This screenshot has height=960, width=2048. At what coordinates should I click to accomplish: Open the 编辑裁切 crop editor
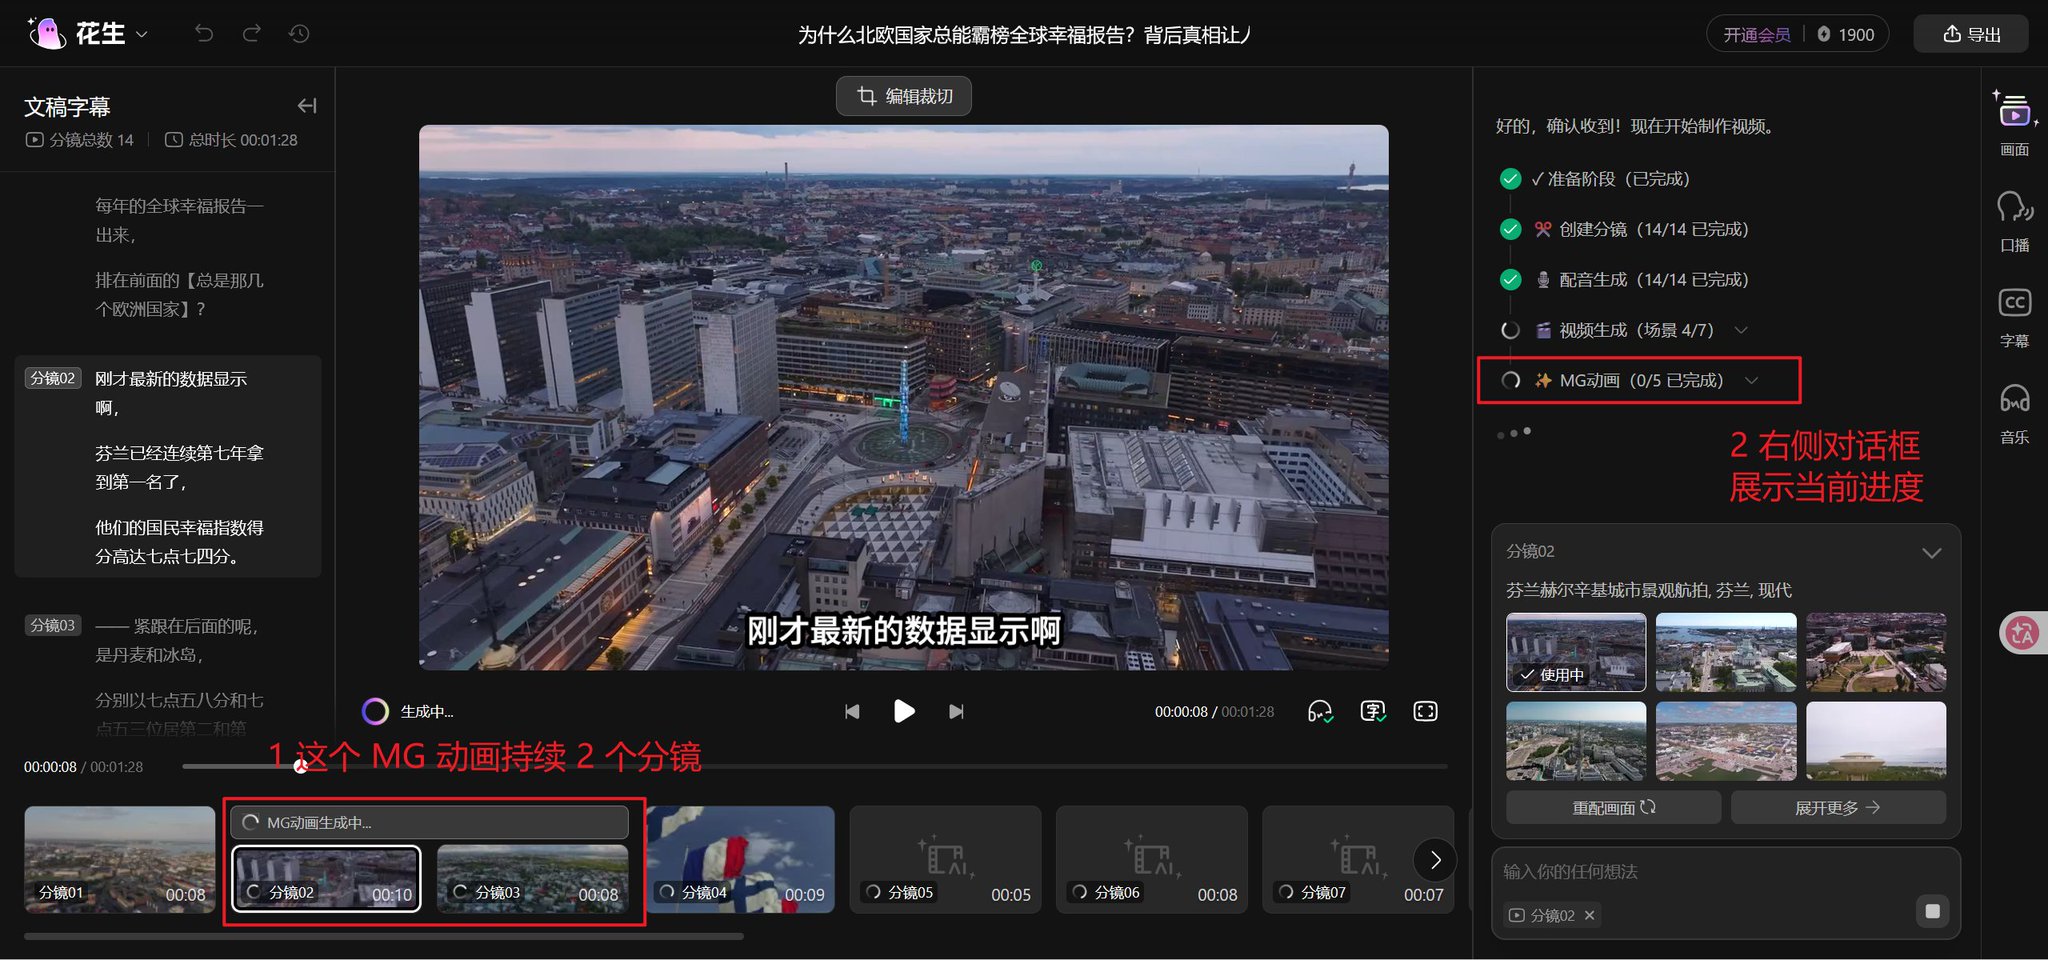point(904,96)
